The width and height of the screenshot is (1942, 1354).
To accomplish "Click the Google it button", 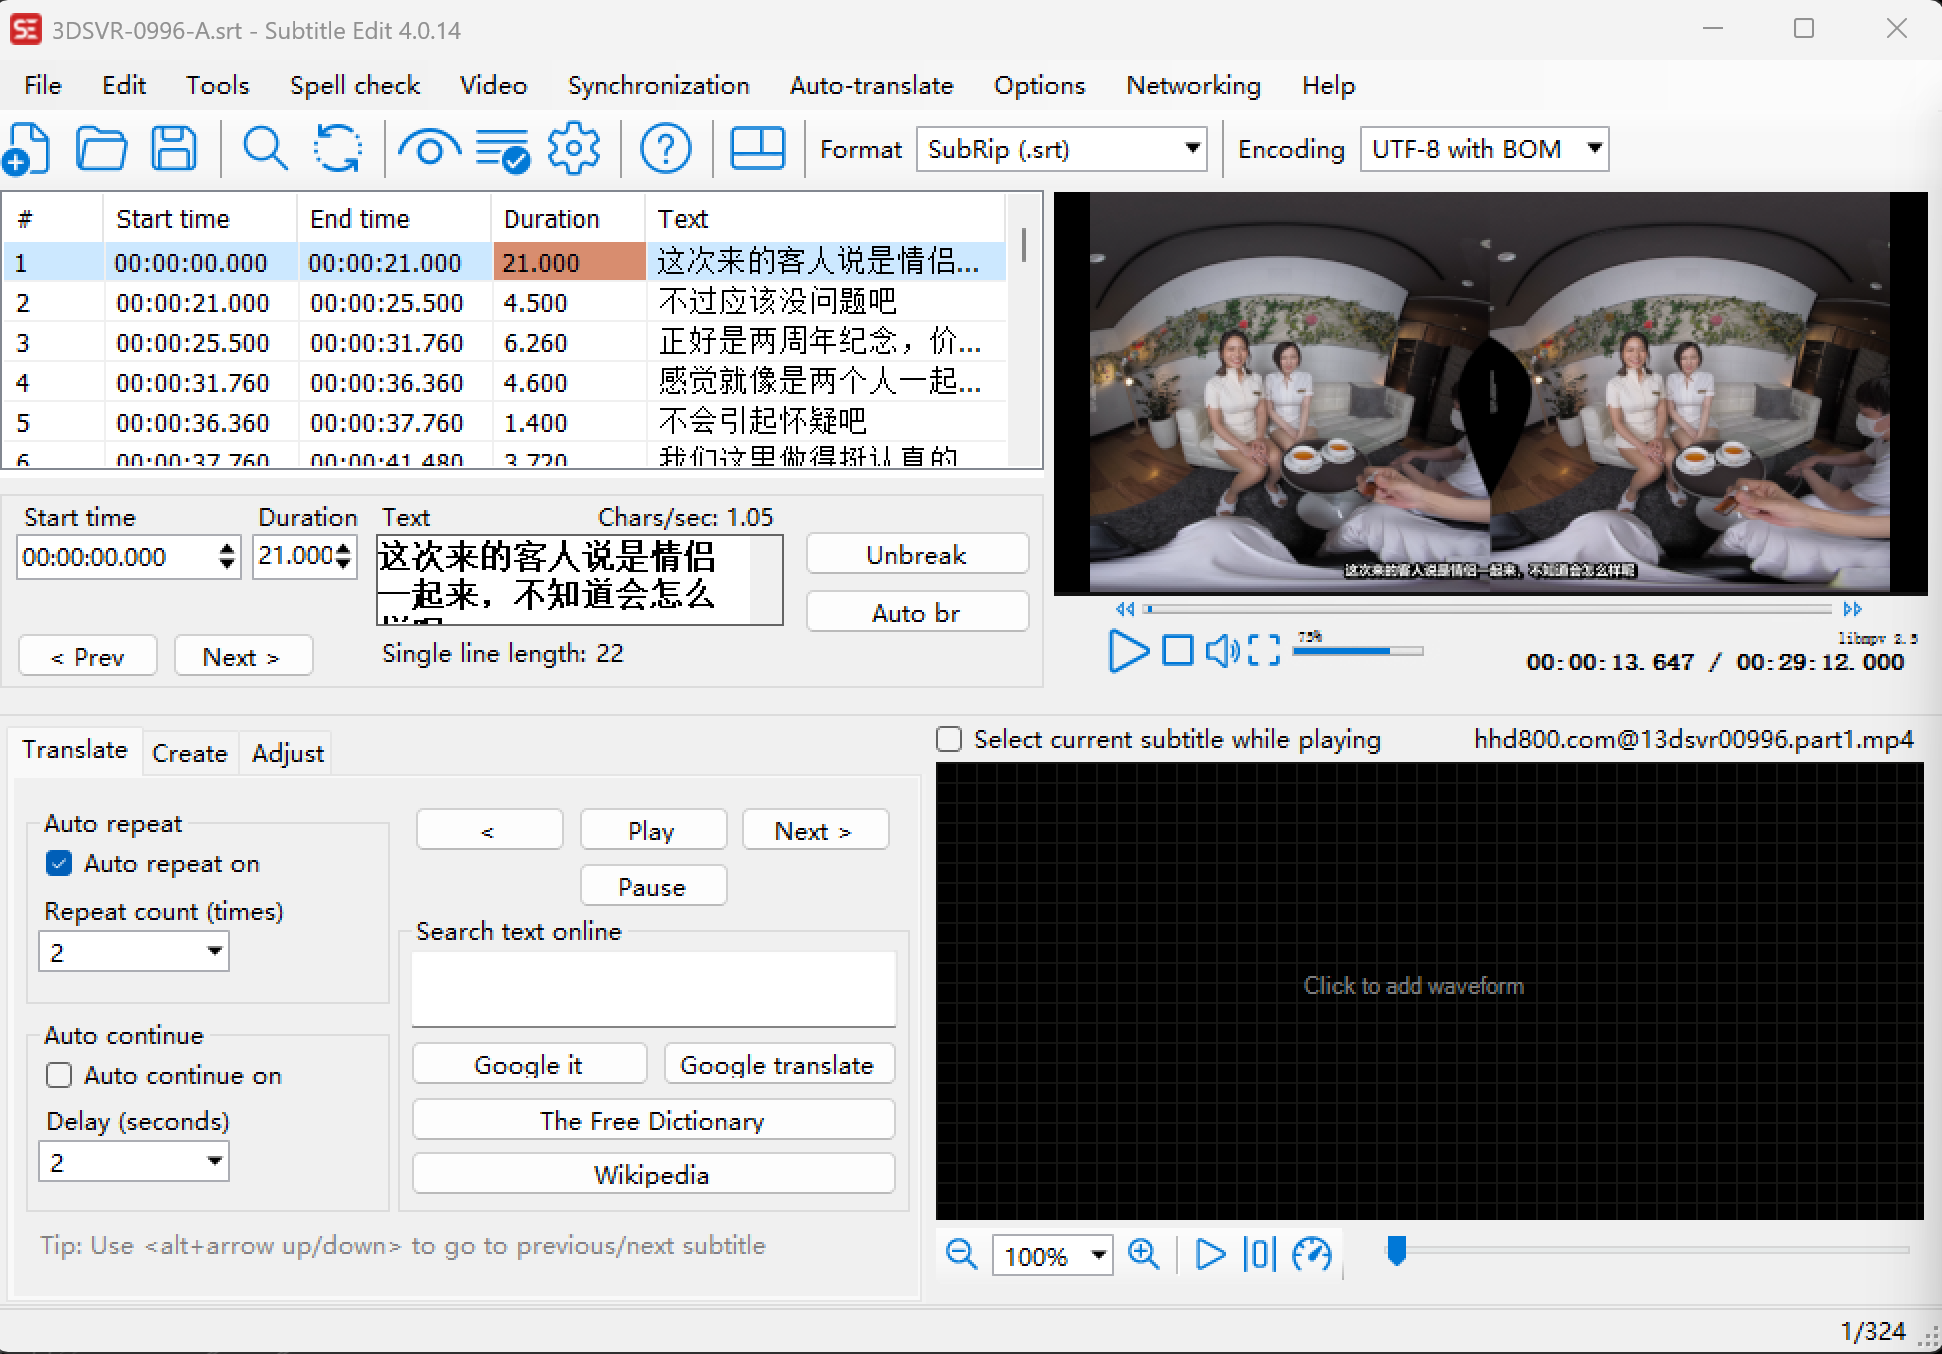I will (x=529, y=1065).
